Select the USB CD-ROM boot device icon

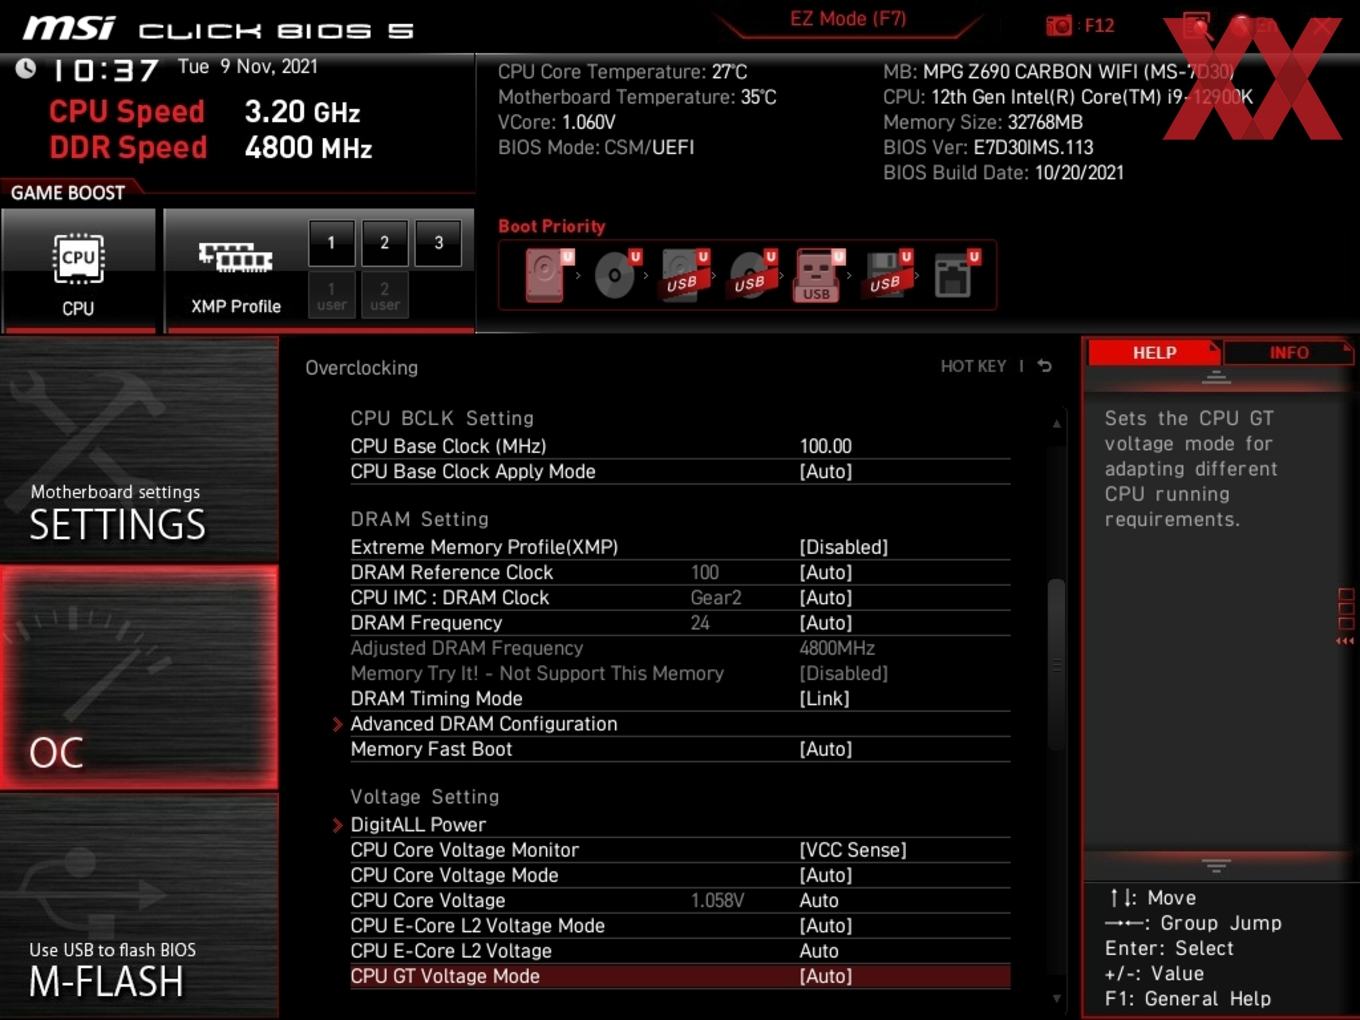pos(751,274)
